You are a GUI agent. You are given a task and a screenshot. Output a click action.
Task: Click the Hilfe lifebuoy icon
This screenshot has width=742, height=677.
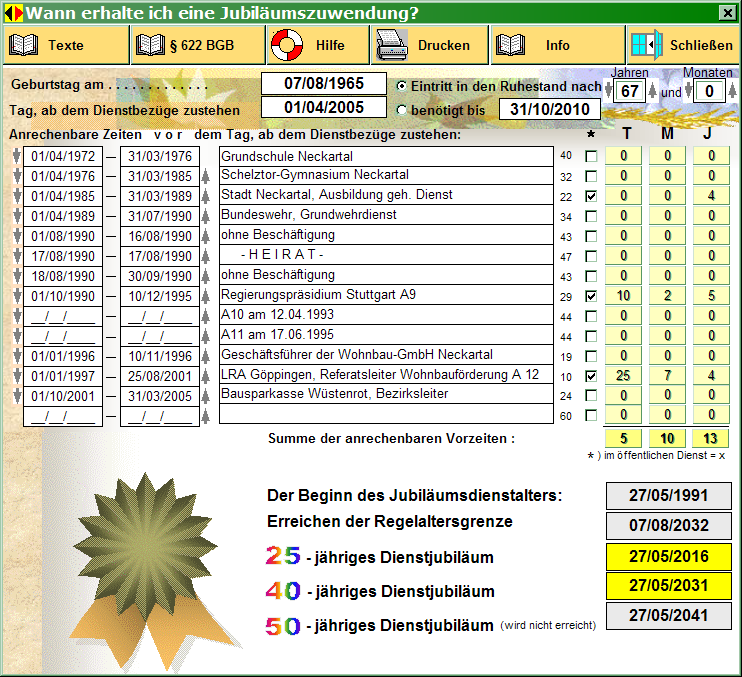pos(287,45)
